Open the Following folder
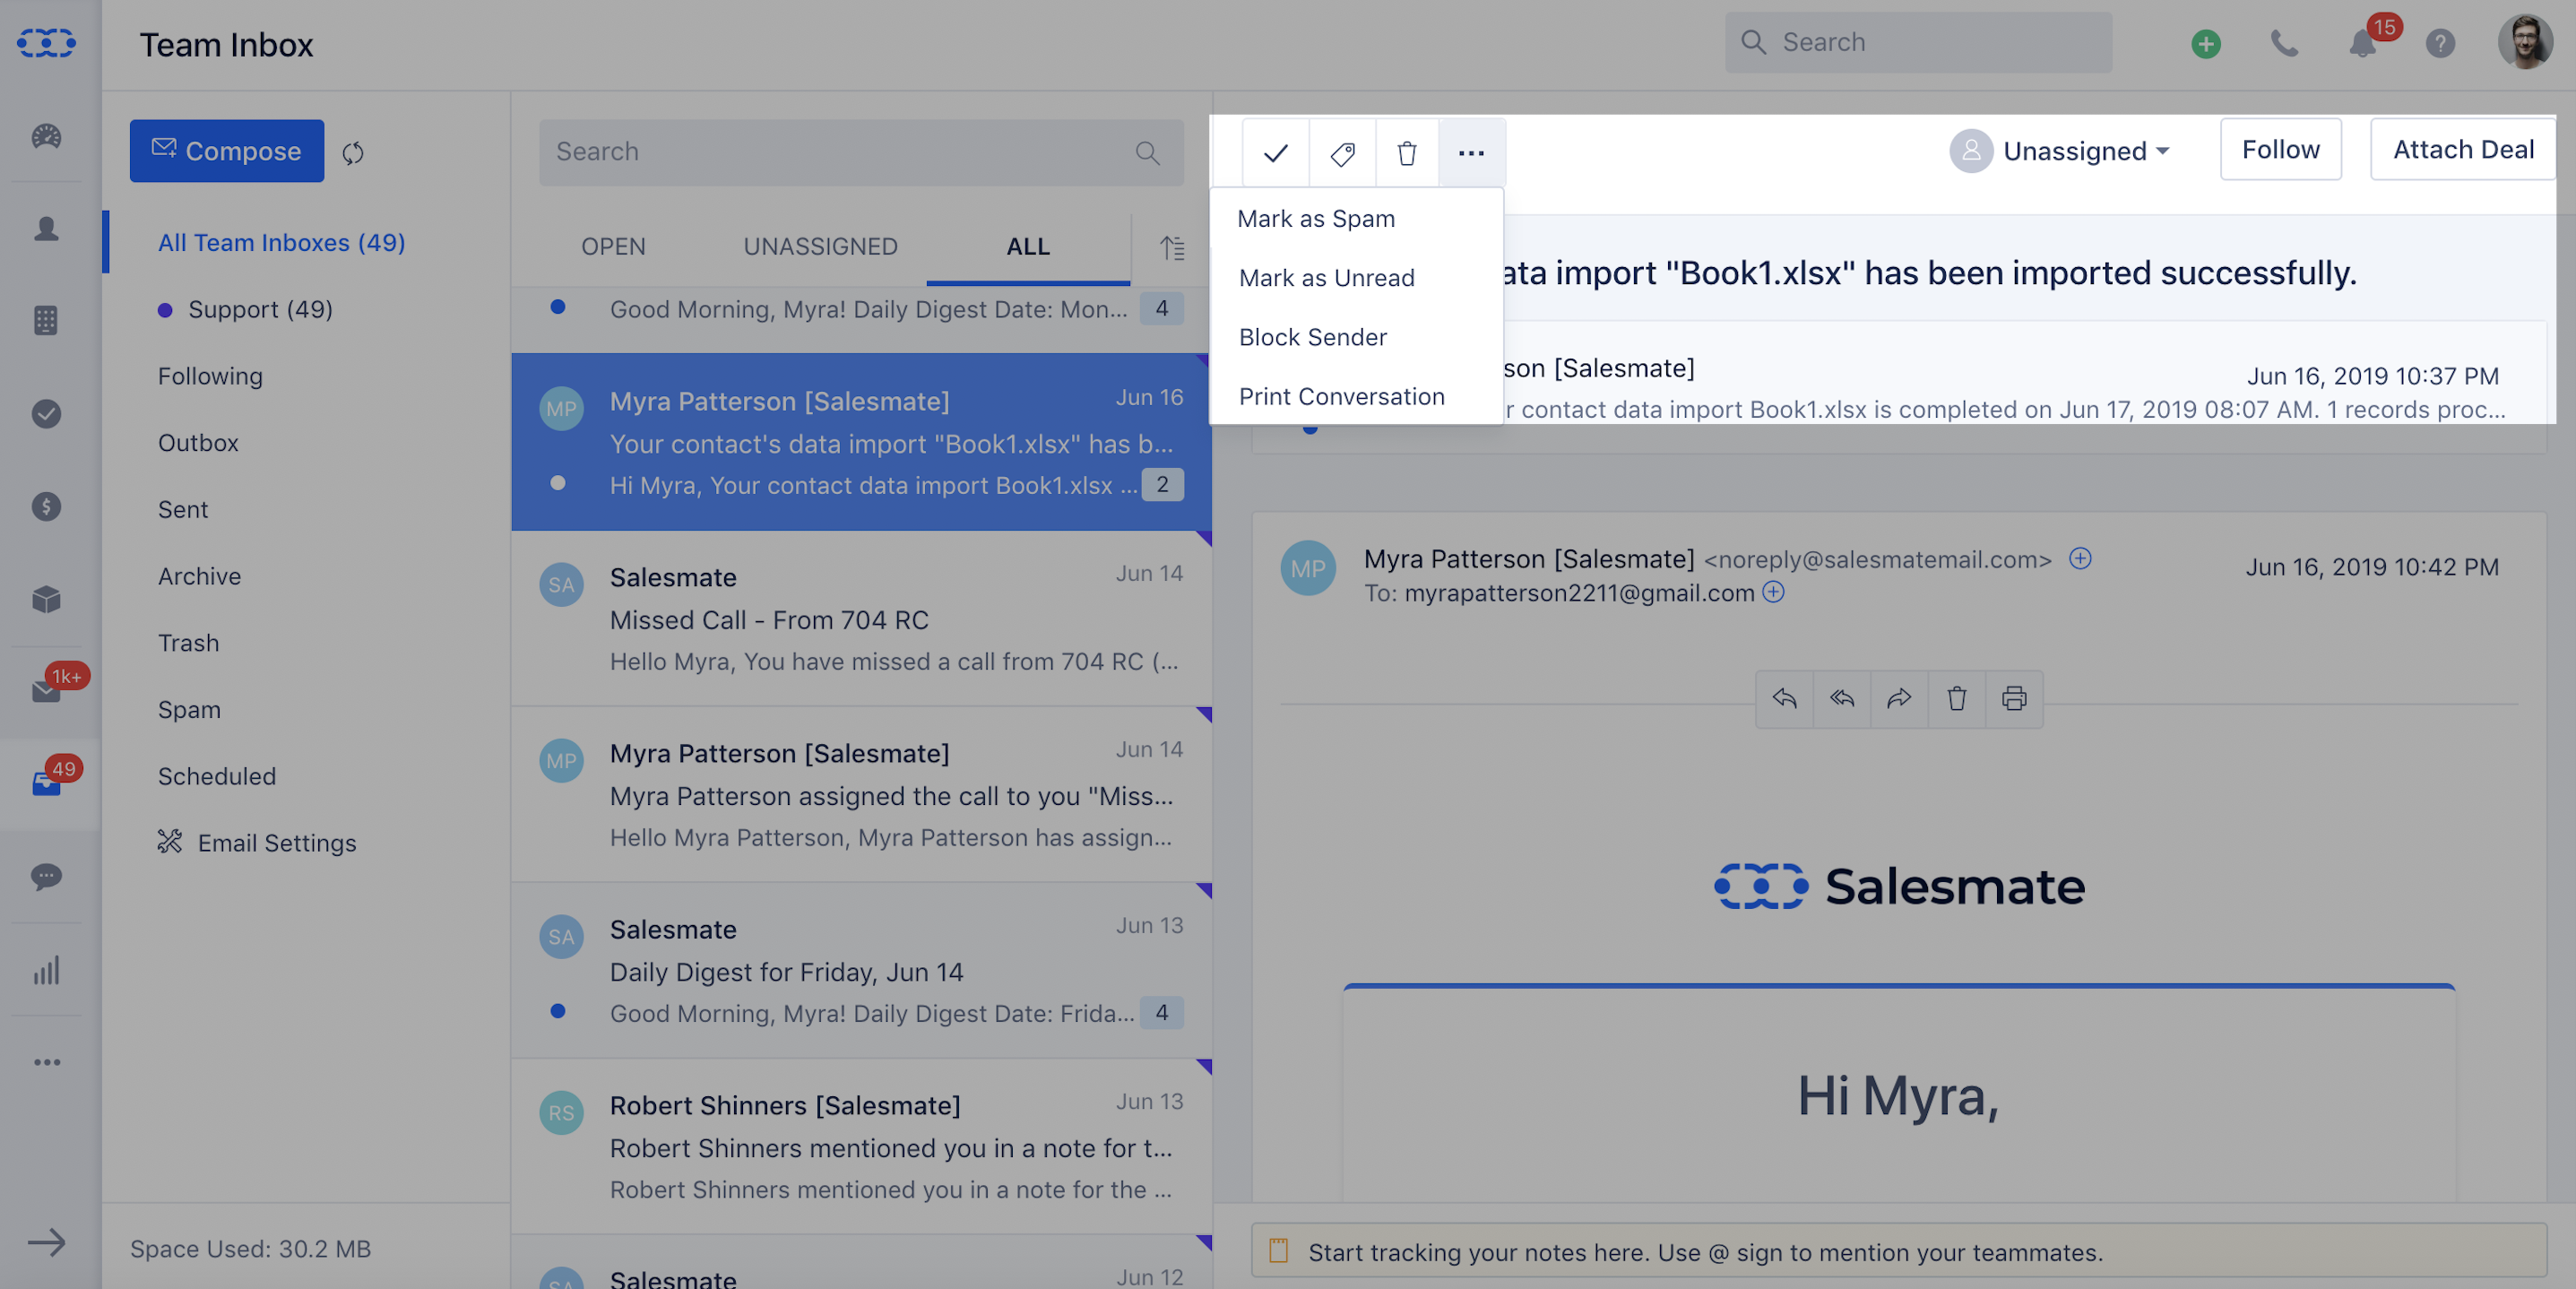This screenshot has width=2576, height=1289. pos(210,376)
